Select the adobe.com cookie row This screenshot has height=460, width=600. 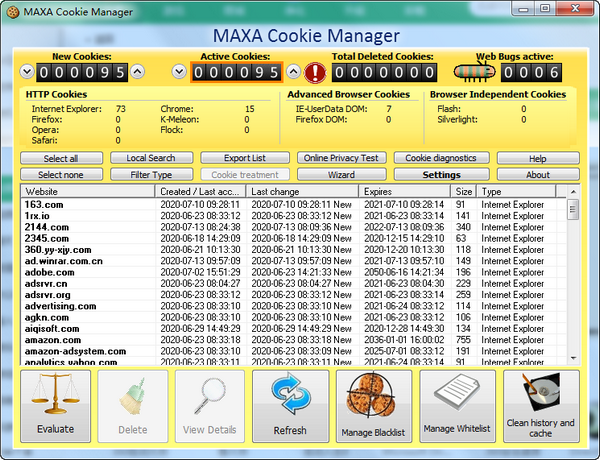coord(293,272)
